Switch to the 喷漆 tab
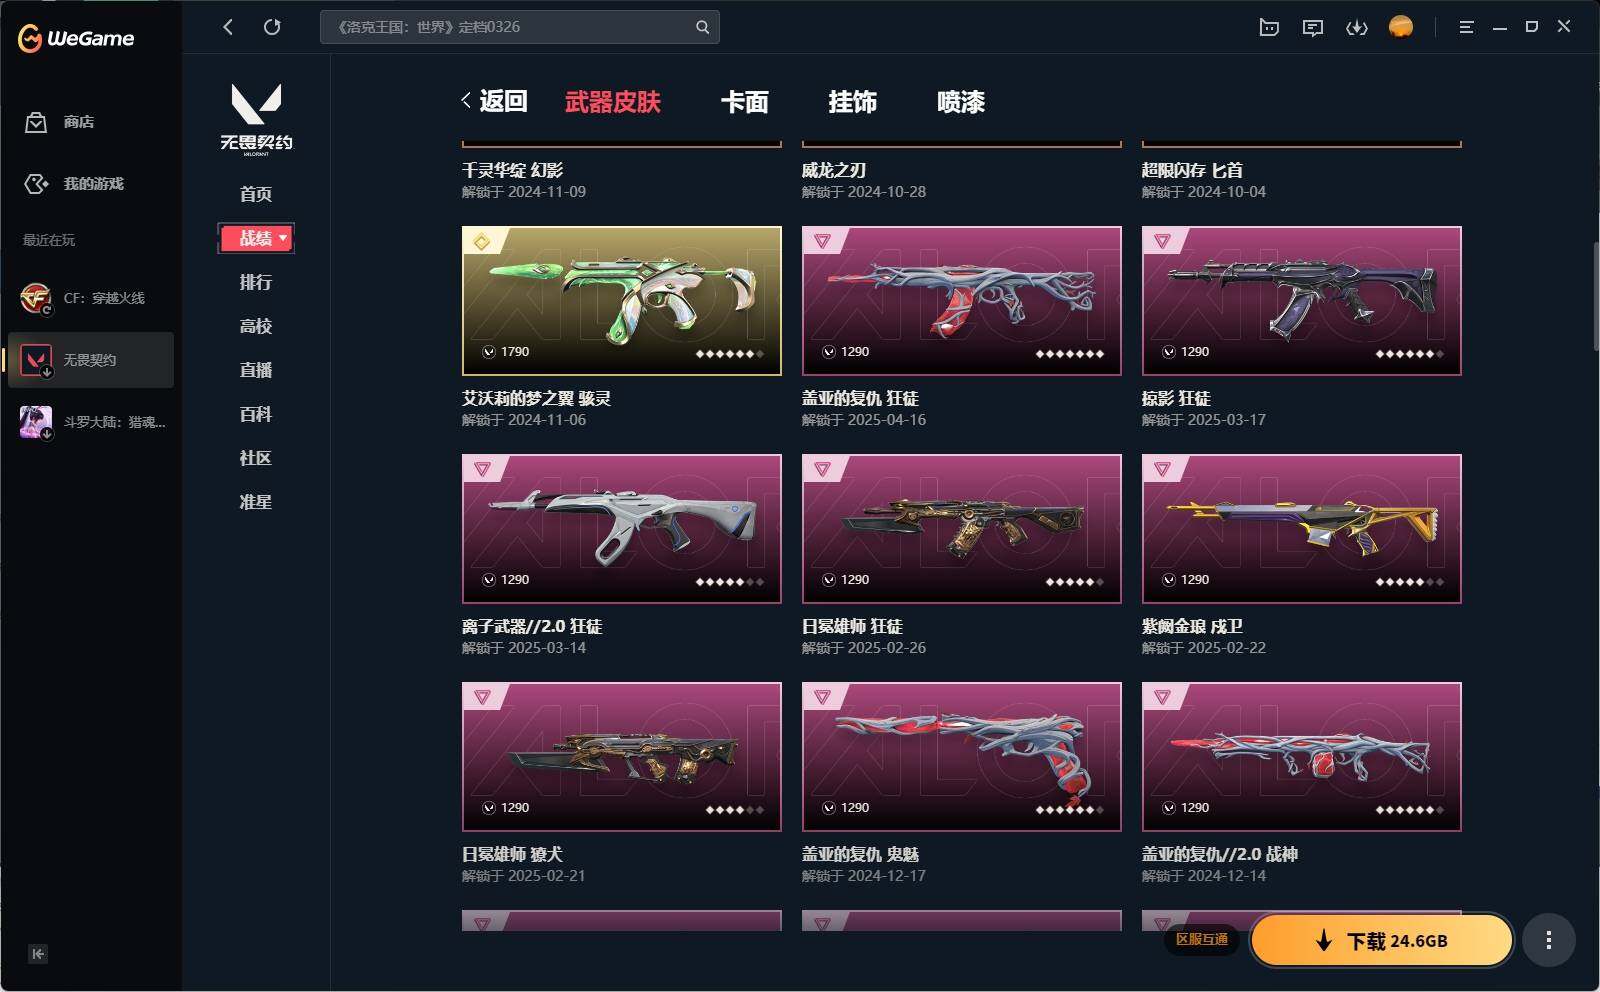This screenshot has height=992, width=1600. click(961, 102)
